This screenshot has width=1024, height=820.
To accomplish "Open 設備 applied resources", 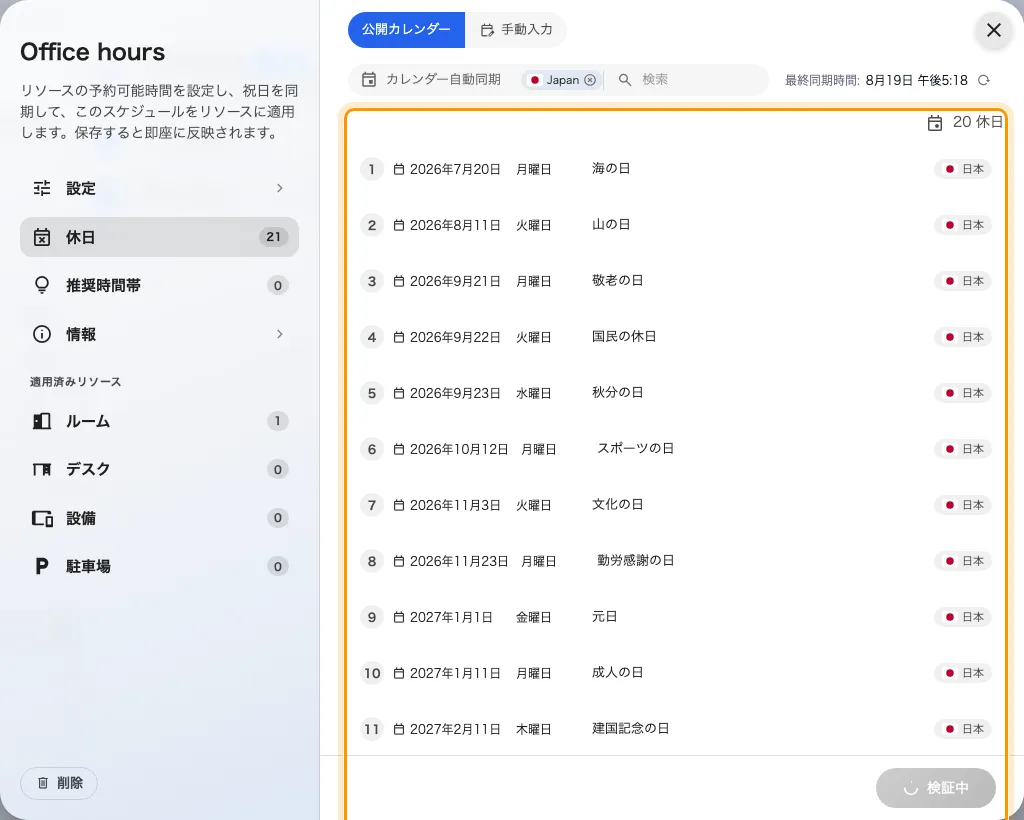I will click(159, 518).
